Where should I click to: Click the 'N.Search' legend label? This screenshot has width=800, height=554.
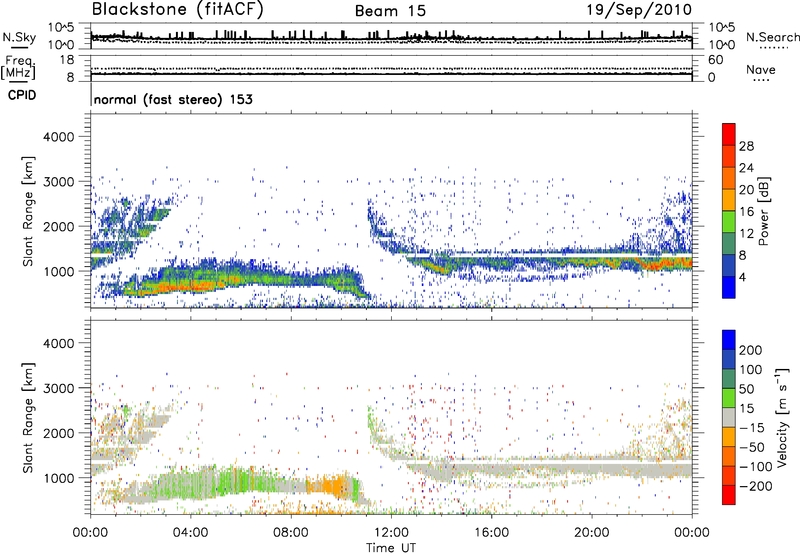point(772,37)
